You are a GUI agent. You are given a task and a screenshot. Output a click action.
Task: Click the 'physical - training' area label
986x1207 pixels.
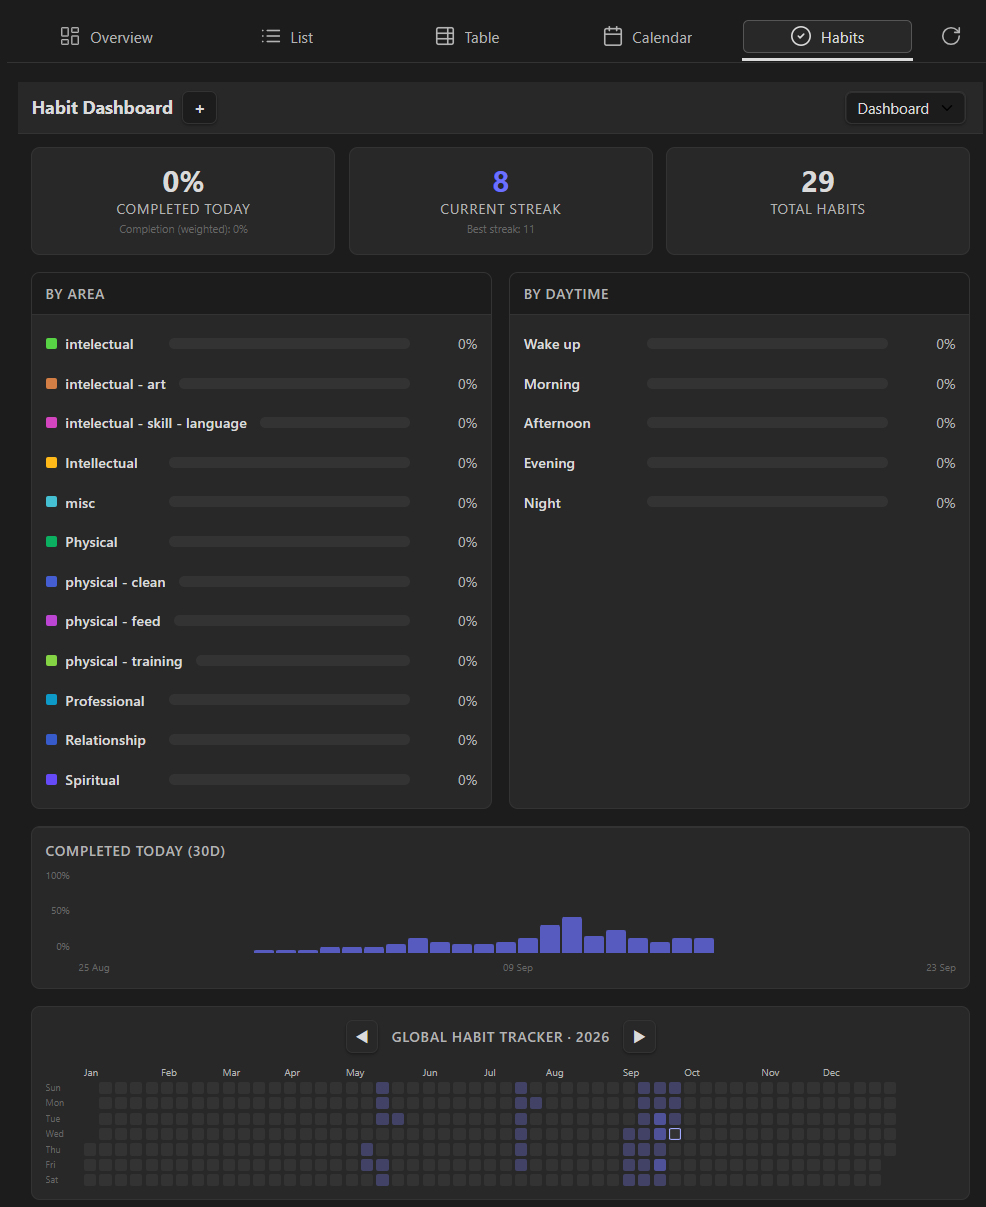(x=124, y=661)
